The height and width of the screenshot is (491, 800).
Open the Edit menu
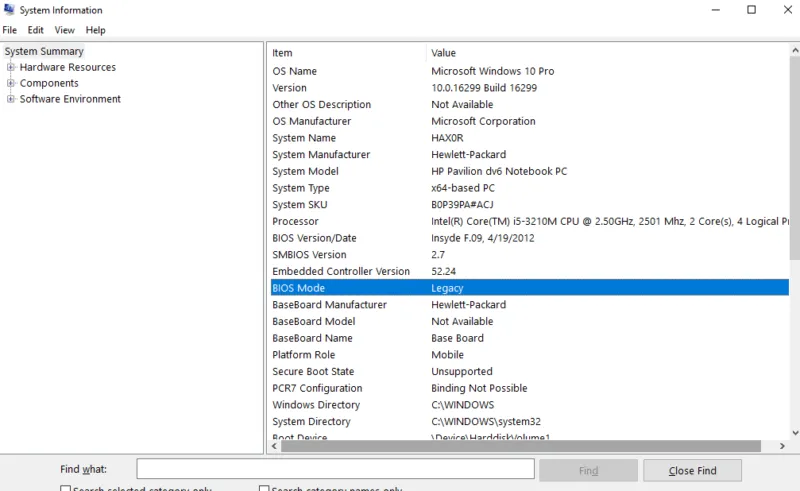(x=35, y=30)
